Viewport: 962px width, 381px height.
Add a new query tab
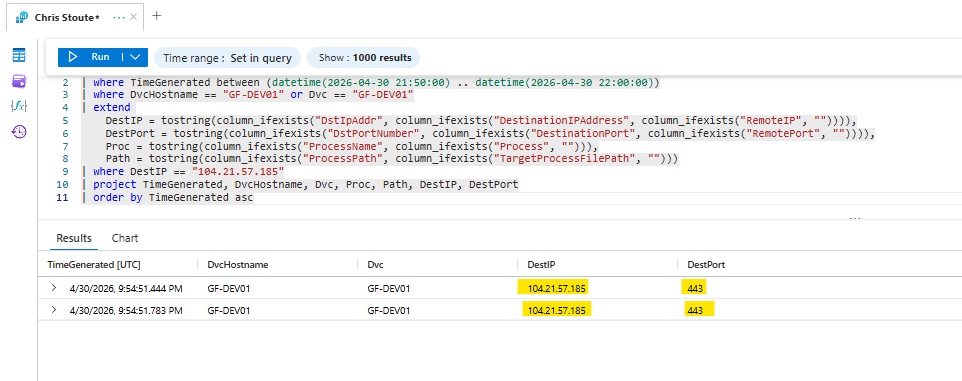pos(156,16)
